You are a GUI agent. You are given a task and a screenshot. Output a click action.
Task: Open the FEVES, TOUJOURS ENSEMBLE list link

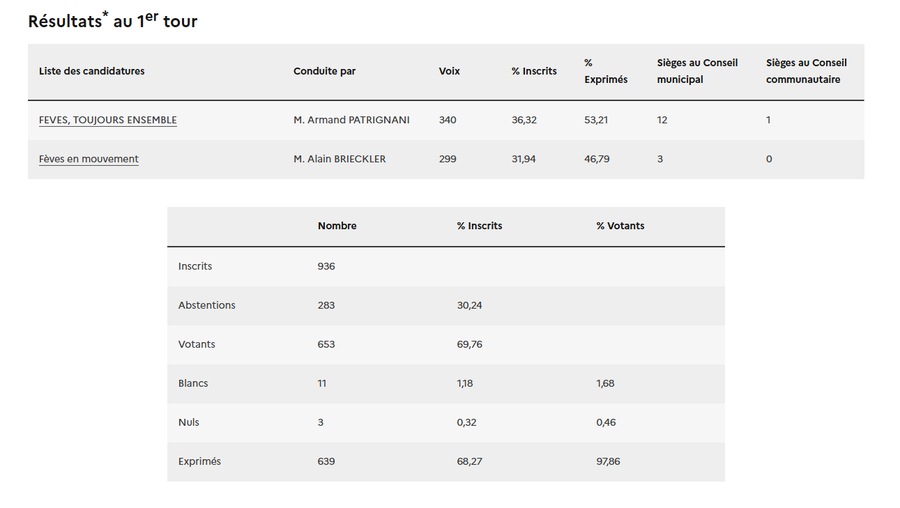click(108, 120)
